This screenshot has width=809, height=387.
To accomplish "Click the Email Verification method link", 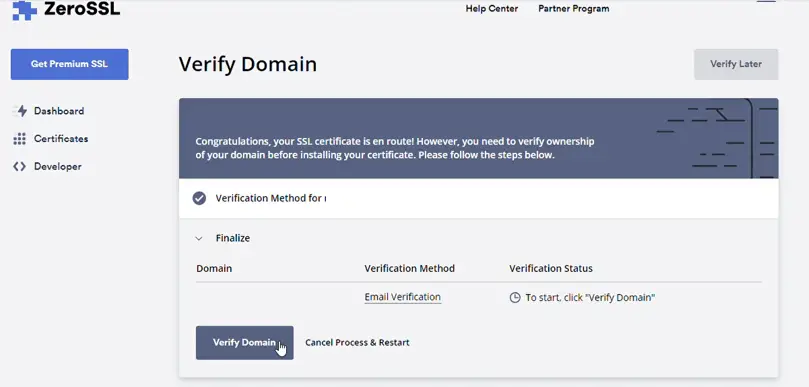I will click(402, 297).
